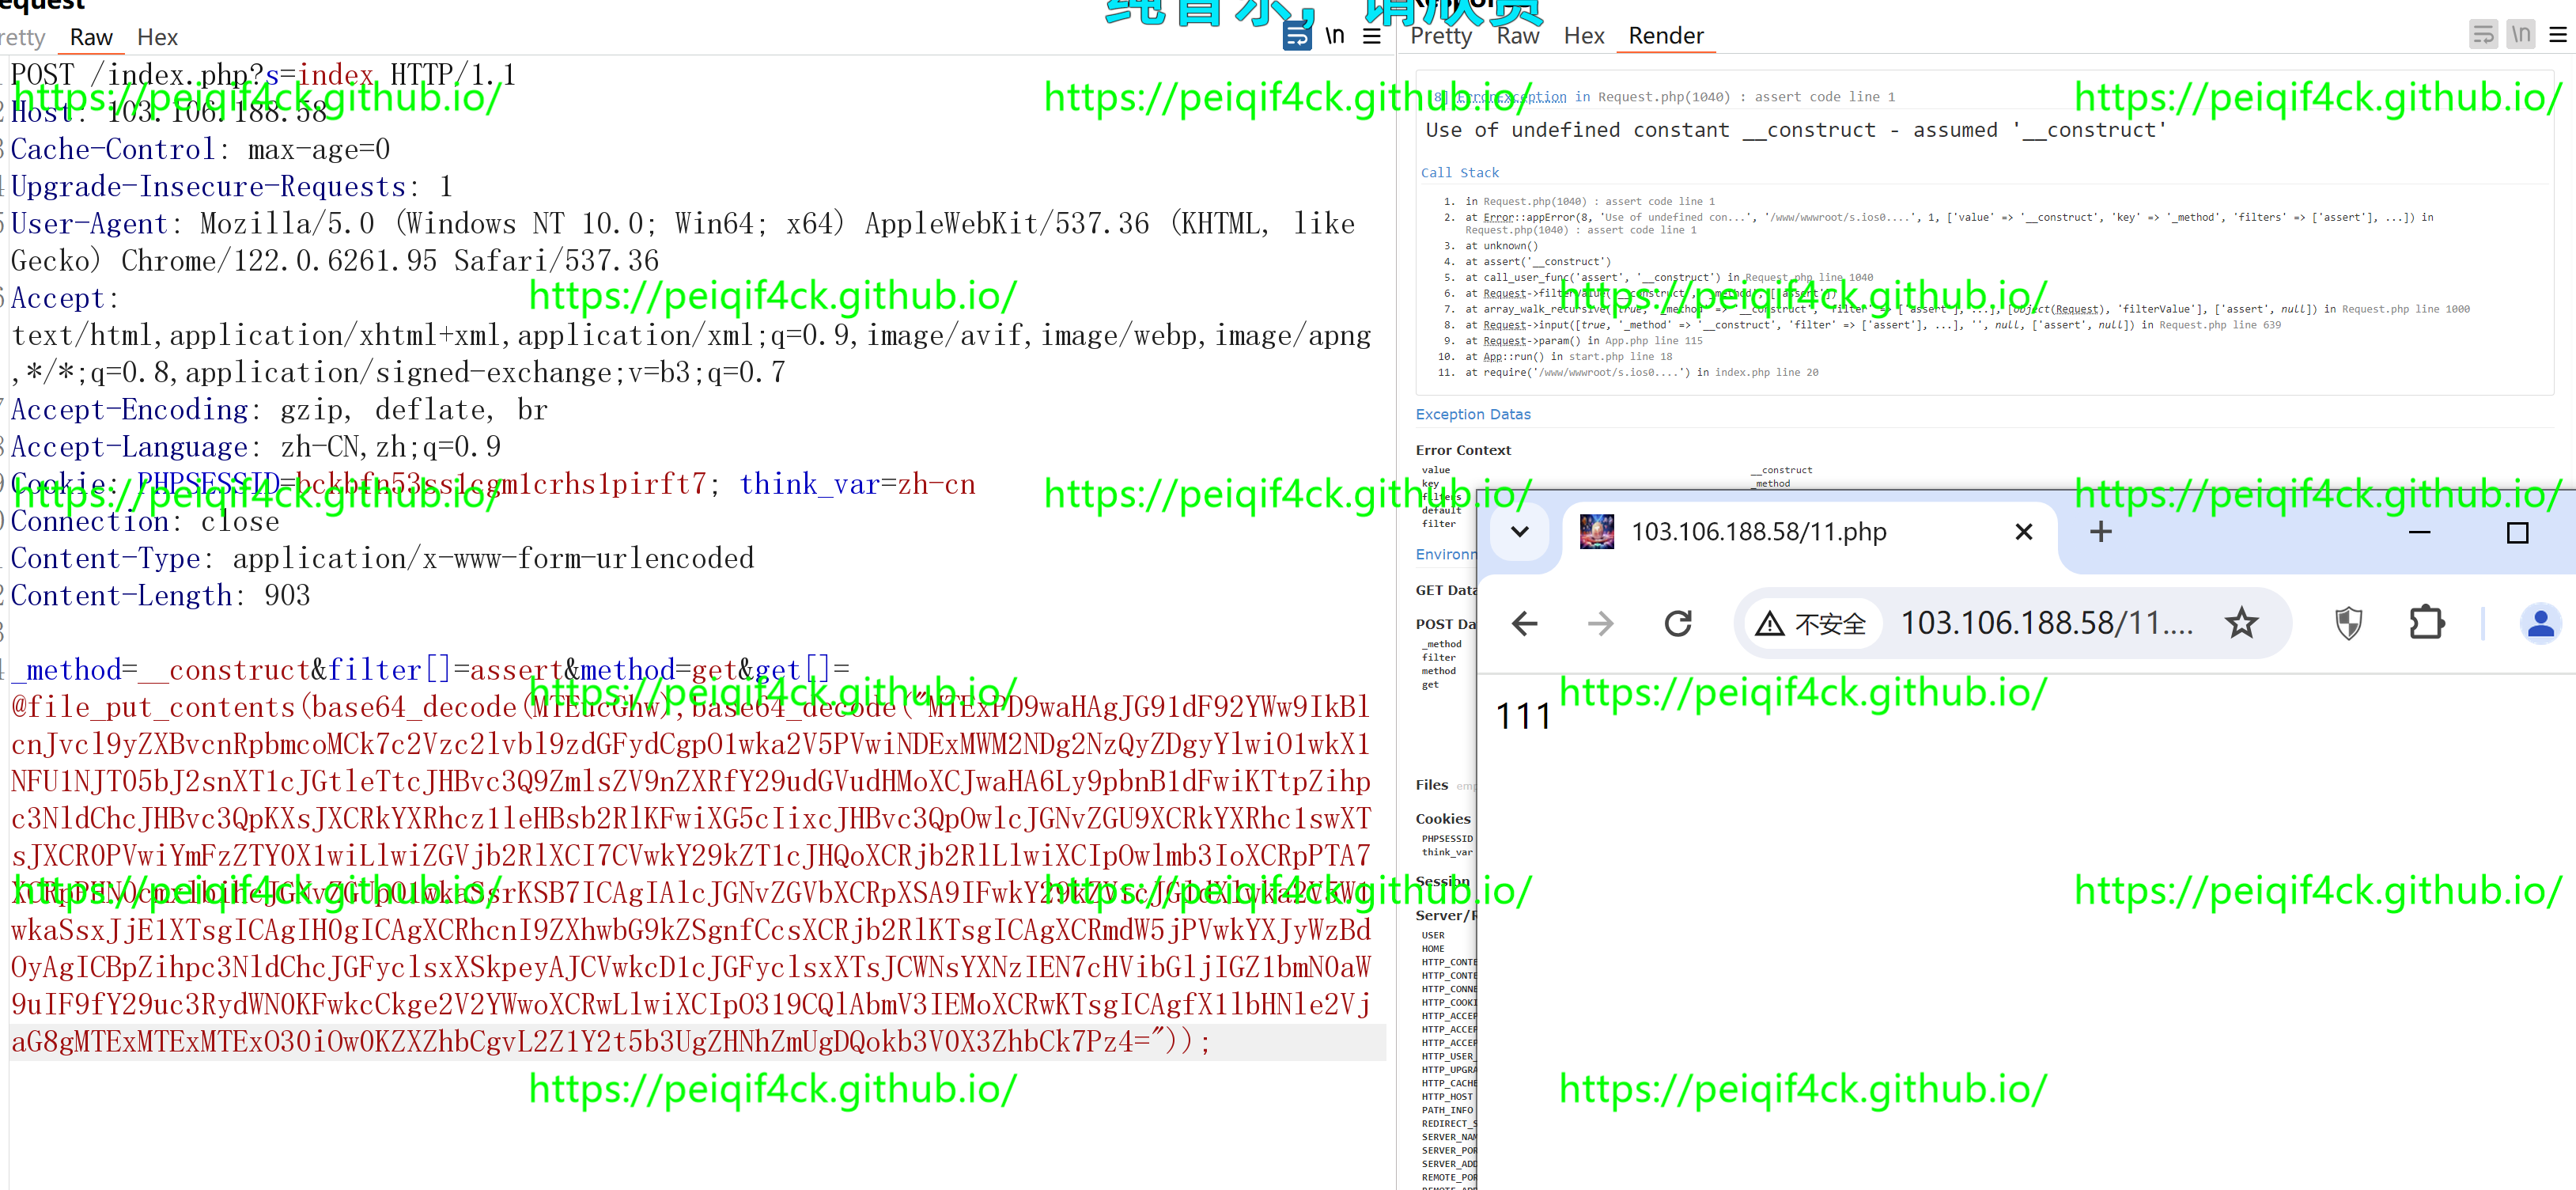Click the Connection: close header
Screen dimensions: 2576x1190
pyautogui.click(x=145, y=522)
